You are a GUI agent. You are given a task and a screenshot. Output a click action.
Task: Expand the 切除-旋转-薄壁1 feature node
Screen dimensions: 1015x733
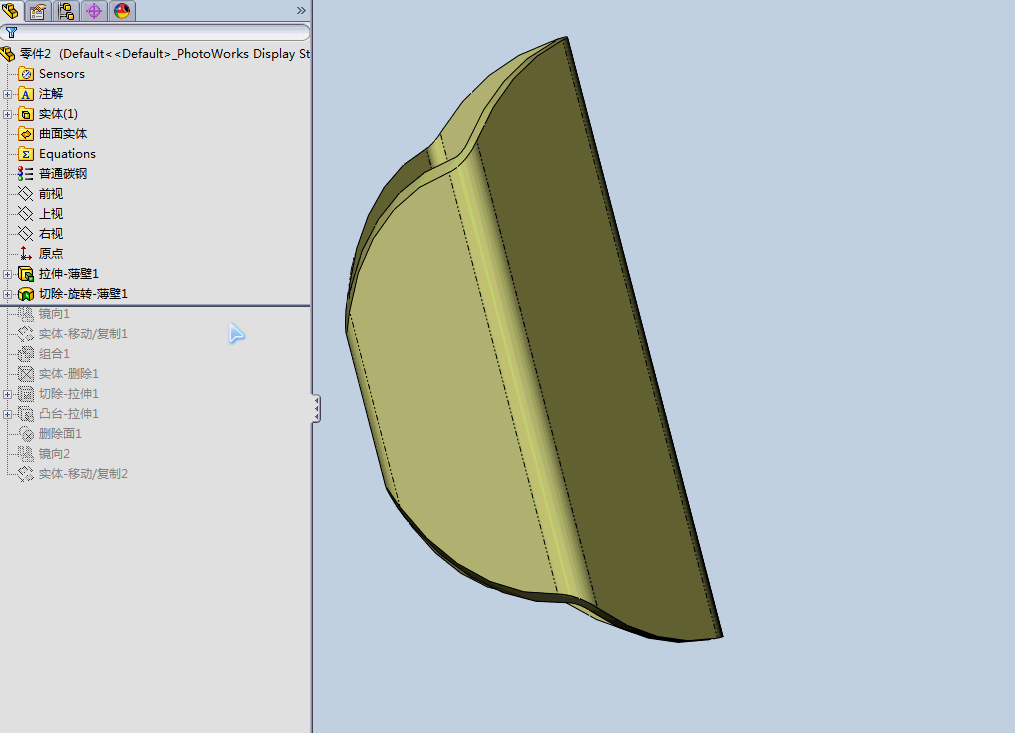click(x=8, y=295)
